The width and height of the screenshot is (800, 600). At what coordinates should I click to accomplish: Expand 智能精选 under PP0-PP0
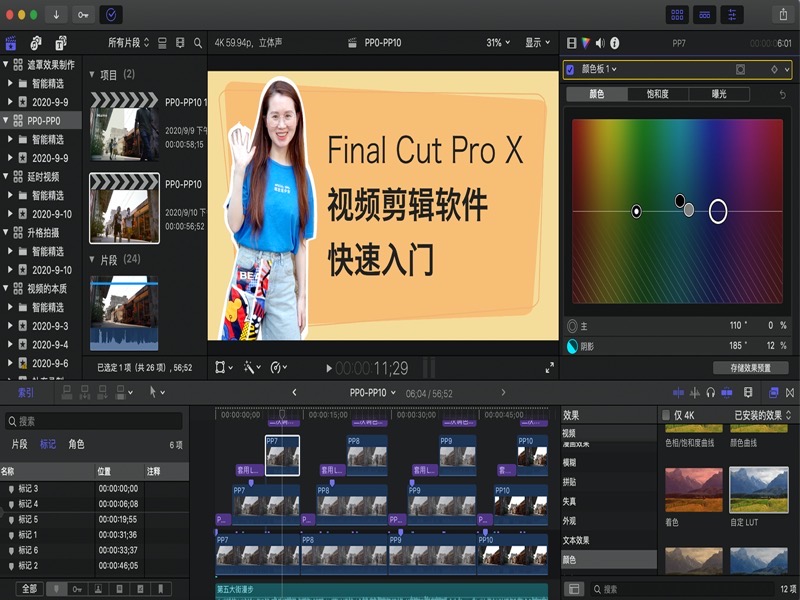pos(10,139)
